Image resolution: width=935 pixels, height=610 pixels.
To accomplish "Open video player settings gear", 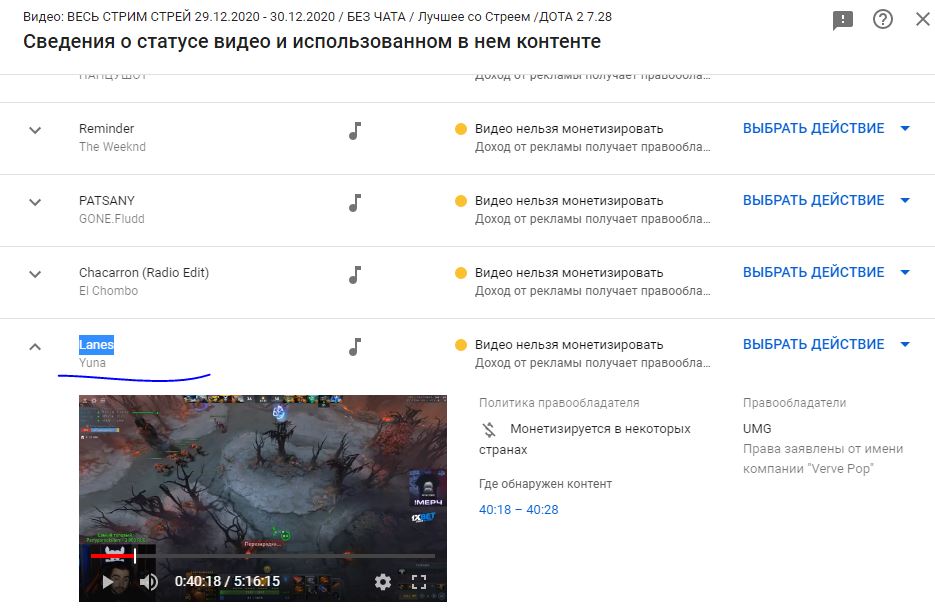I will 383,581.
